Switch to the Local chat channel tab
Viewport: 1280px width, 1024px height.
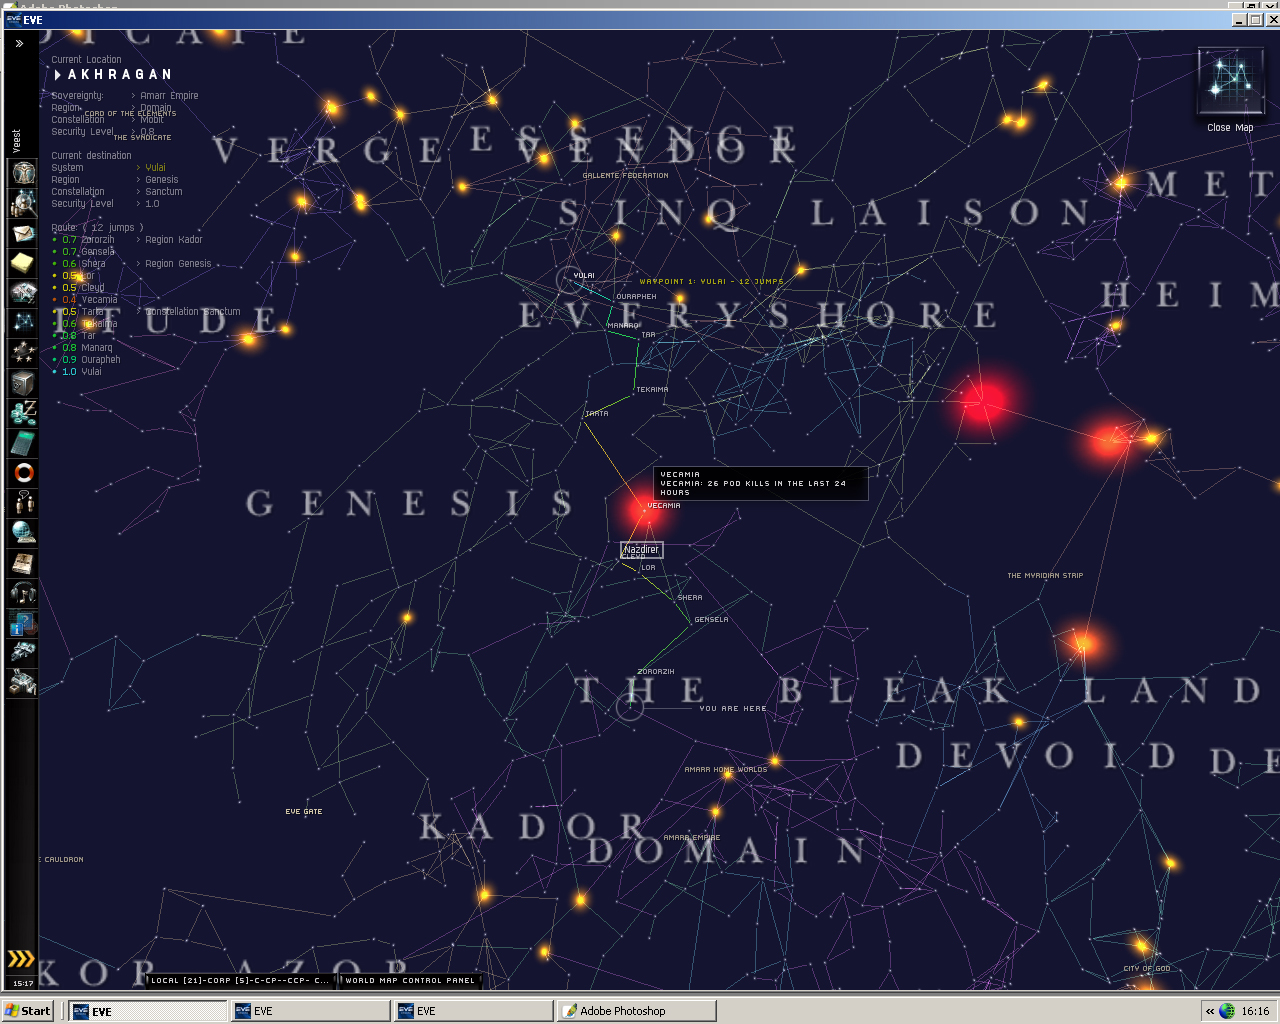[x=240, y=980]
